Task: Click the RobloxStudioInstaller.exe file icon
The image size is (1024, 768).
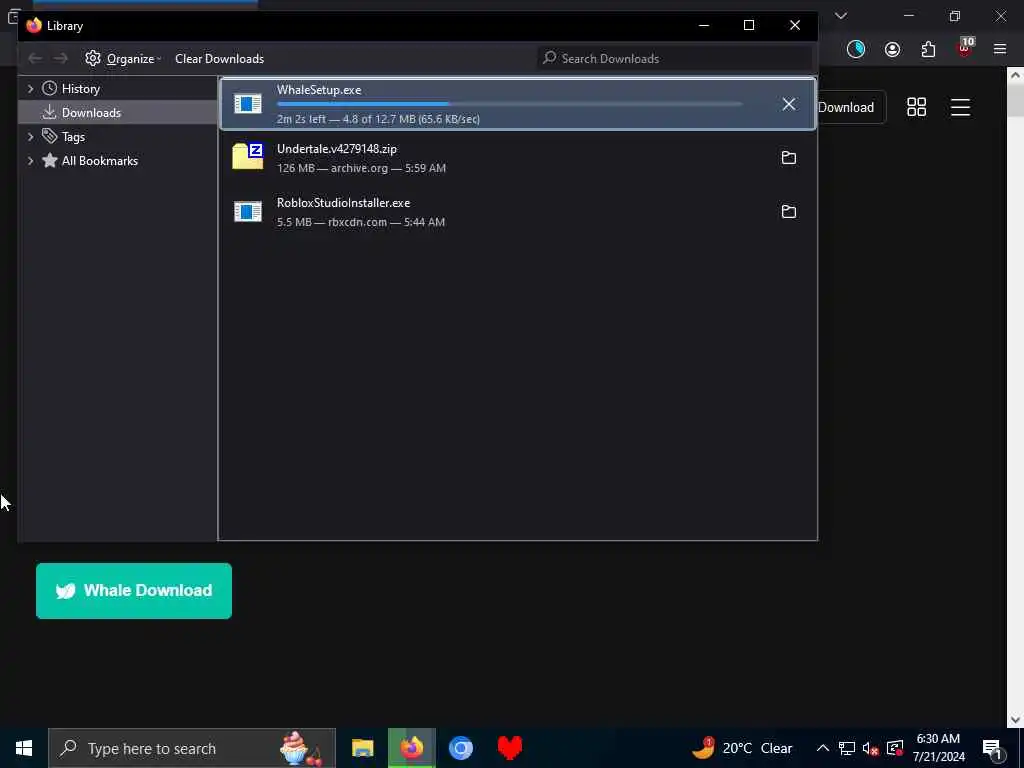Action: coord(248,212)
